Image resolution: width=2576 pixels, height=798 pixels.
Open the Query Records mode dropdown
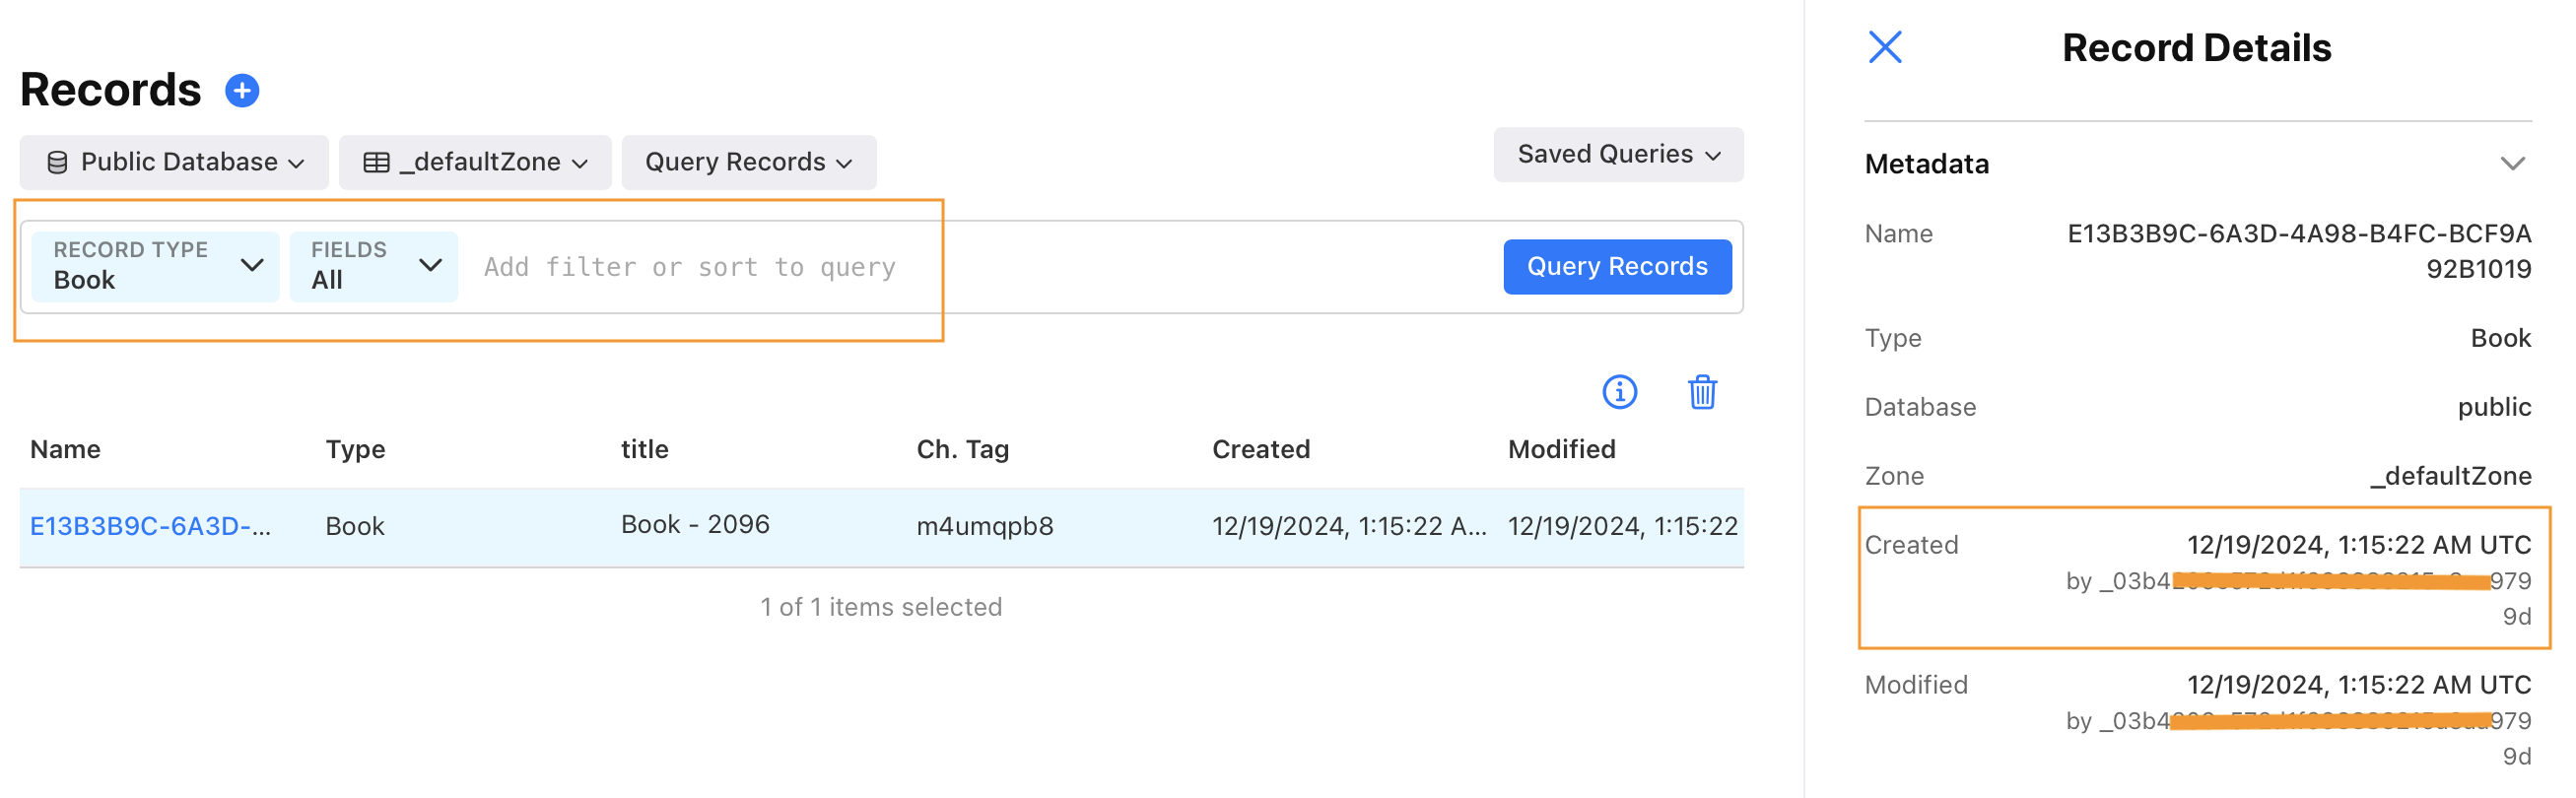pos(748,162)
